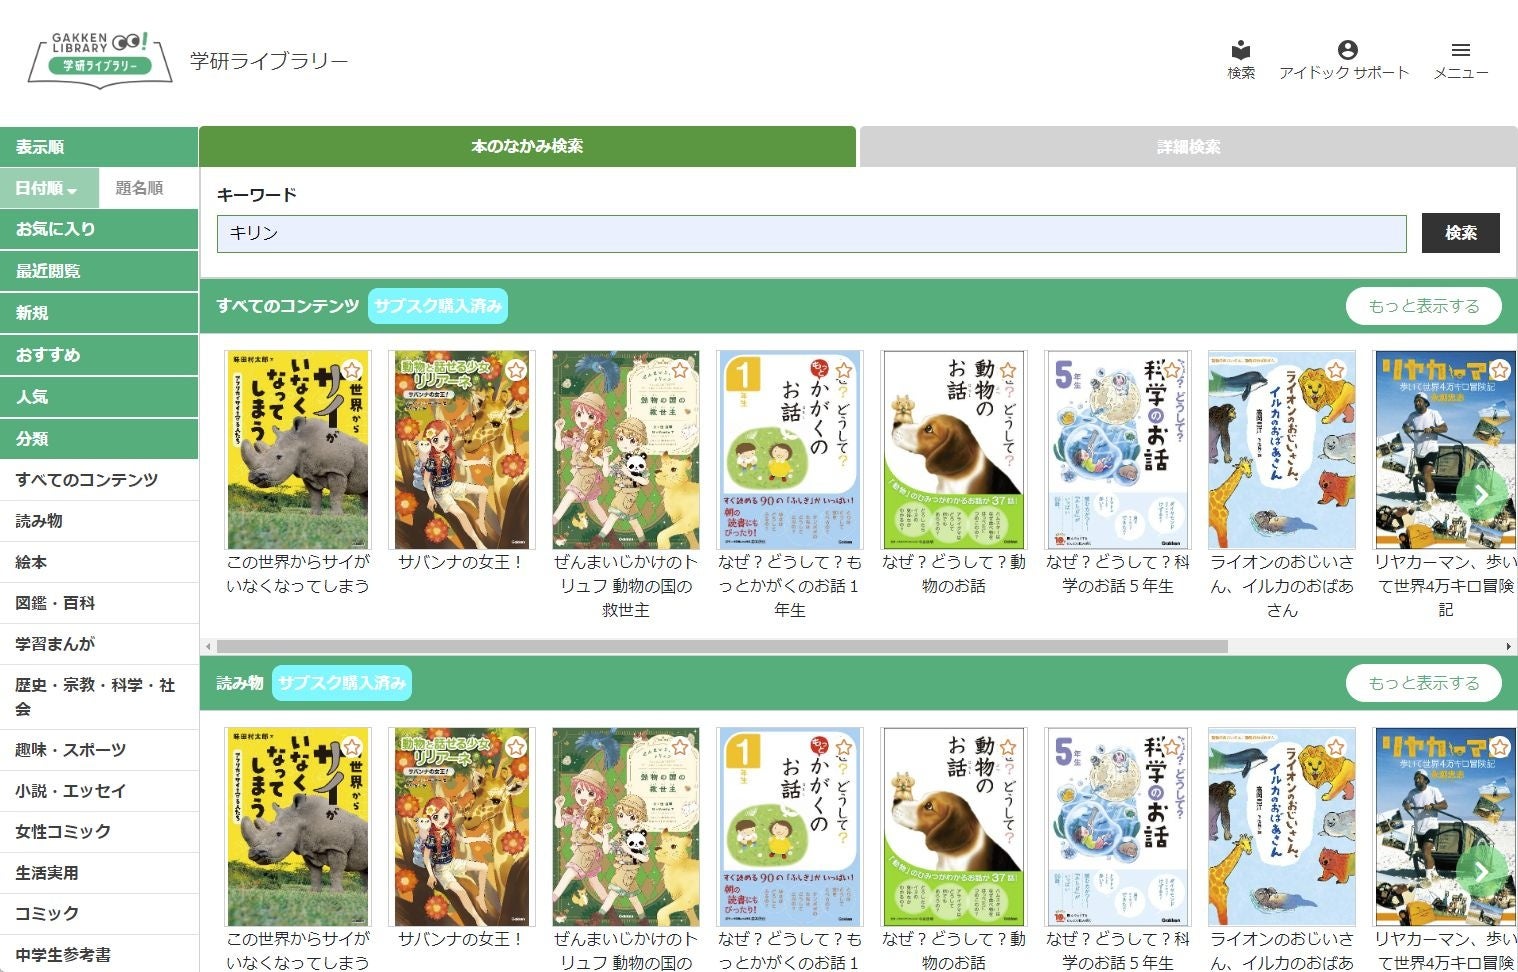Open ライオンのおじいさん cover in 読み物 row

(x=1282, y=826)
